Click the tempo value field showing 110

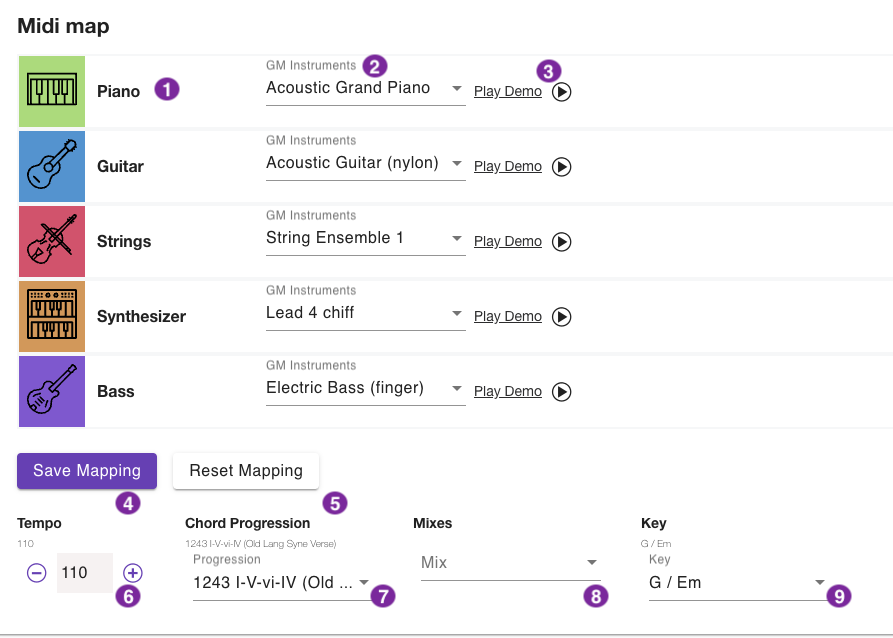84,573
